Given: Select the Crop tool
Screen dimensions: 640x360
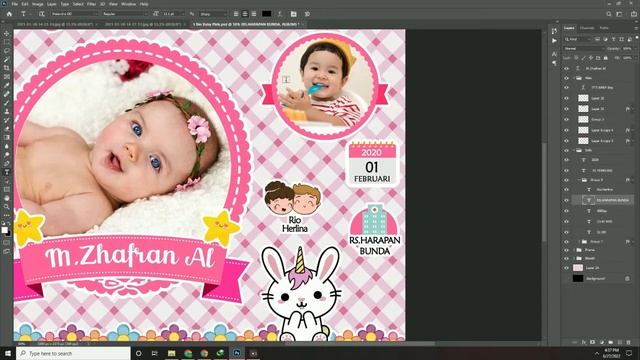Looking at the screenshot, I should pos(7,68).
